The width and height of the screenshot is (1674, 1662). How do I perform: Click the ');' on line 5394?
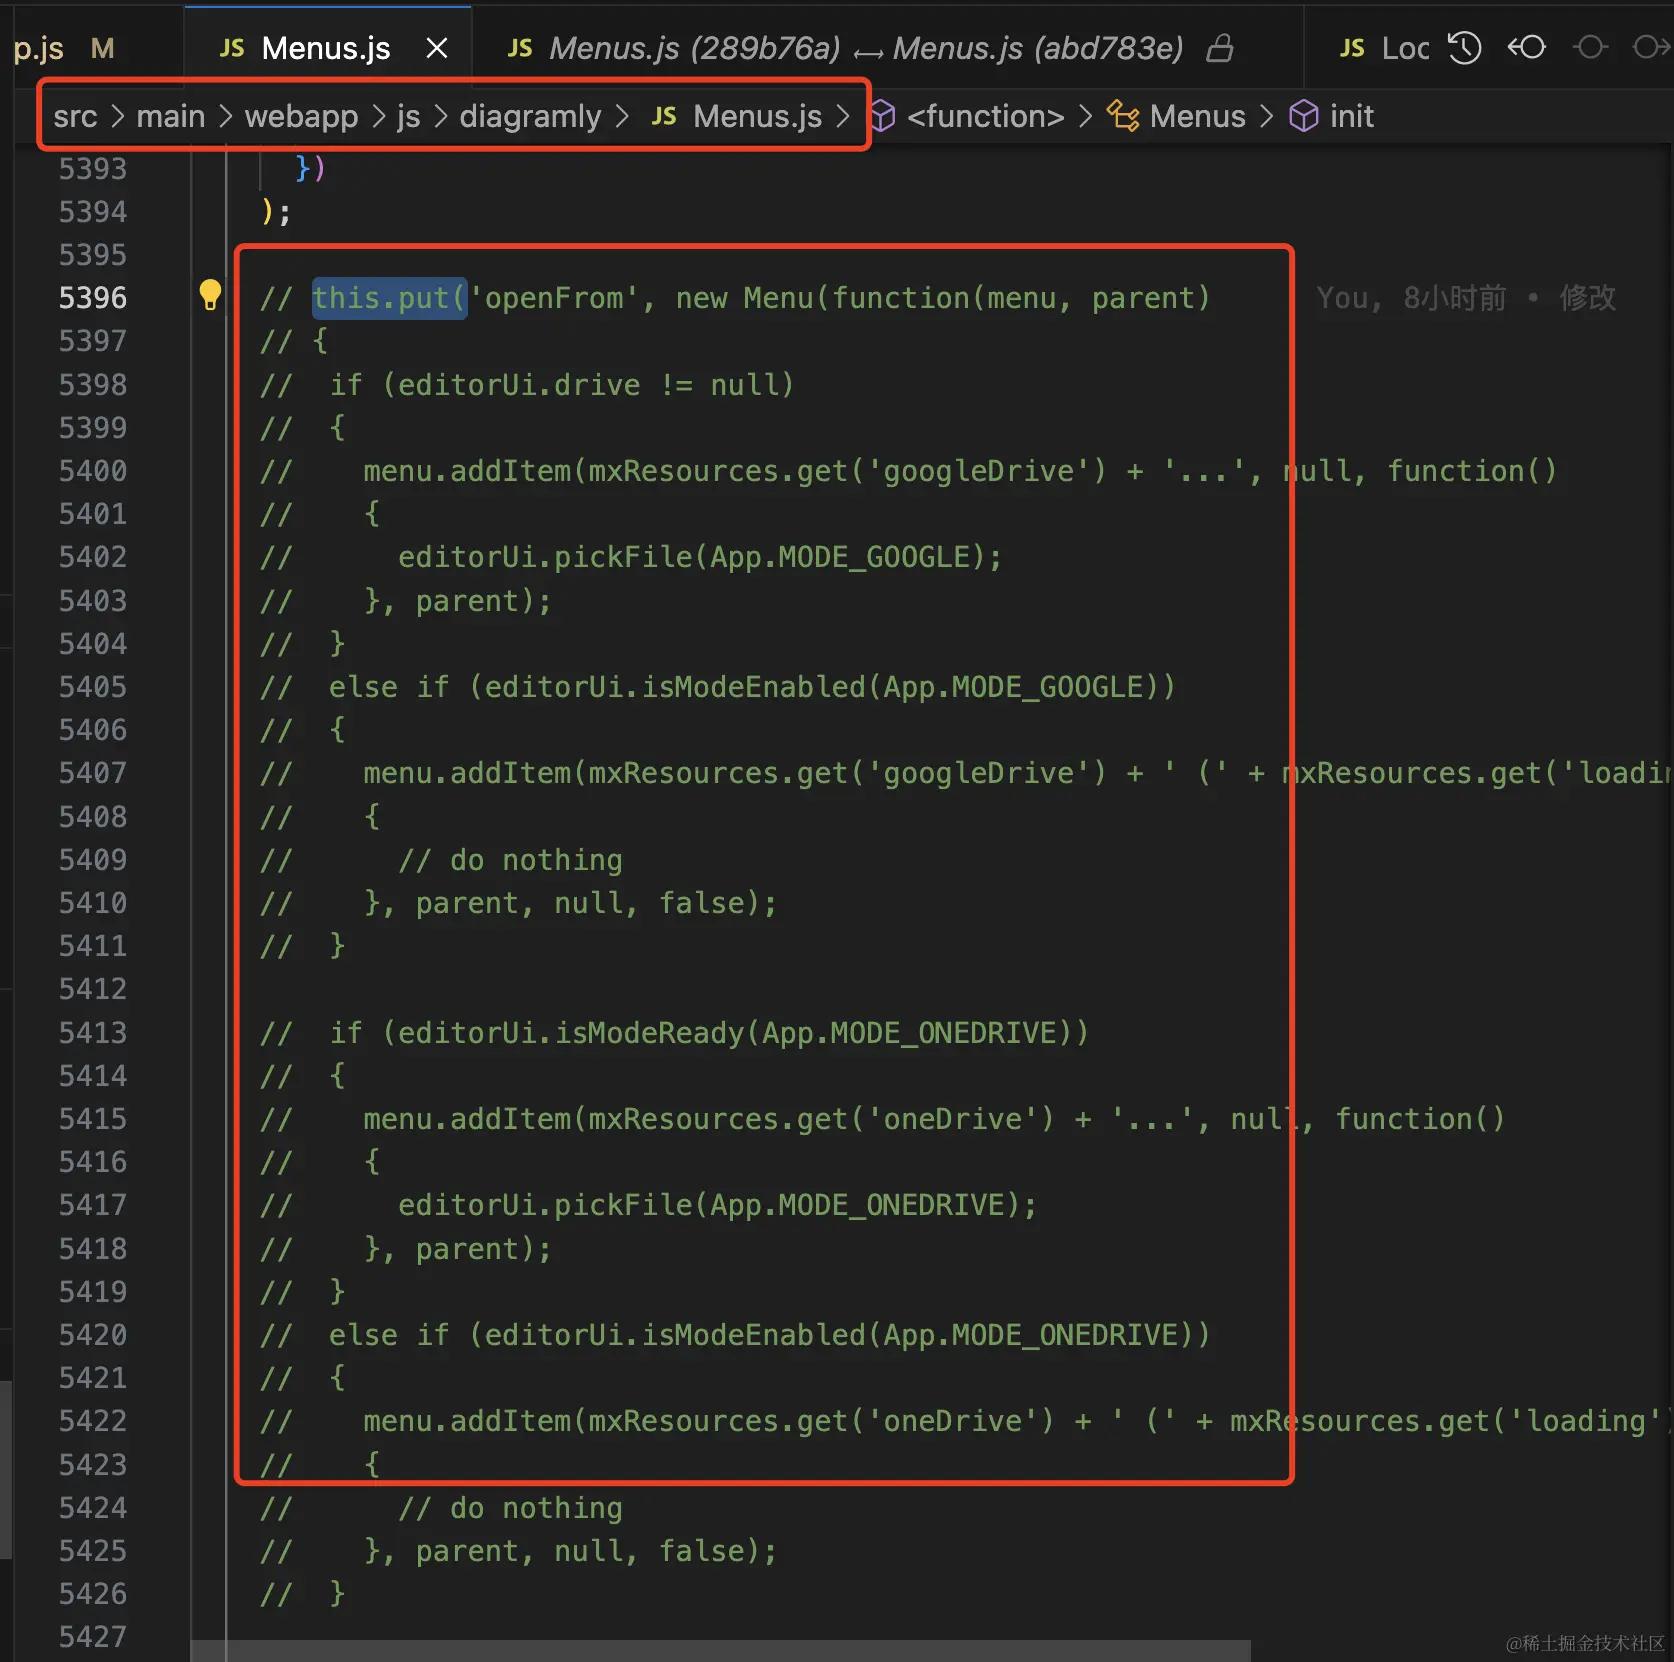pos(276,212)
